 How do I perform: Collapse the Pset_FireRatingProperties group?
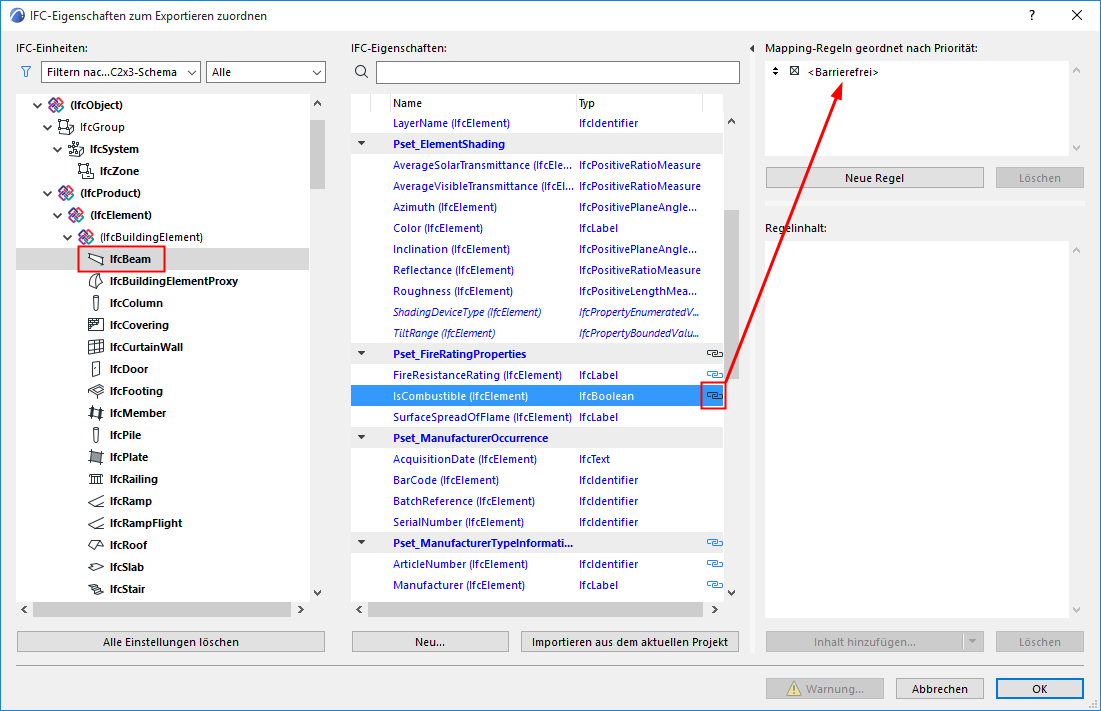click(362, 353)
